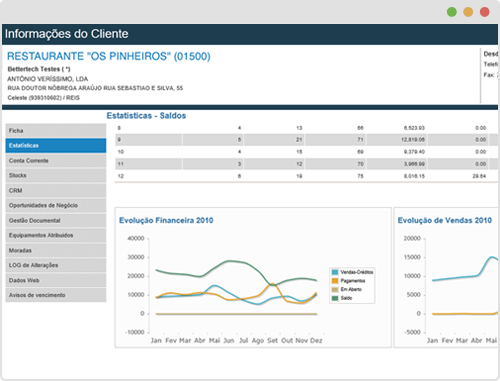Click the green window control dot
The width and height of the screenshot is (500, 381).
(x=452, y=12)
